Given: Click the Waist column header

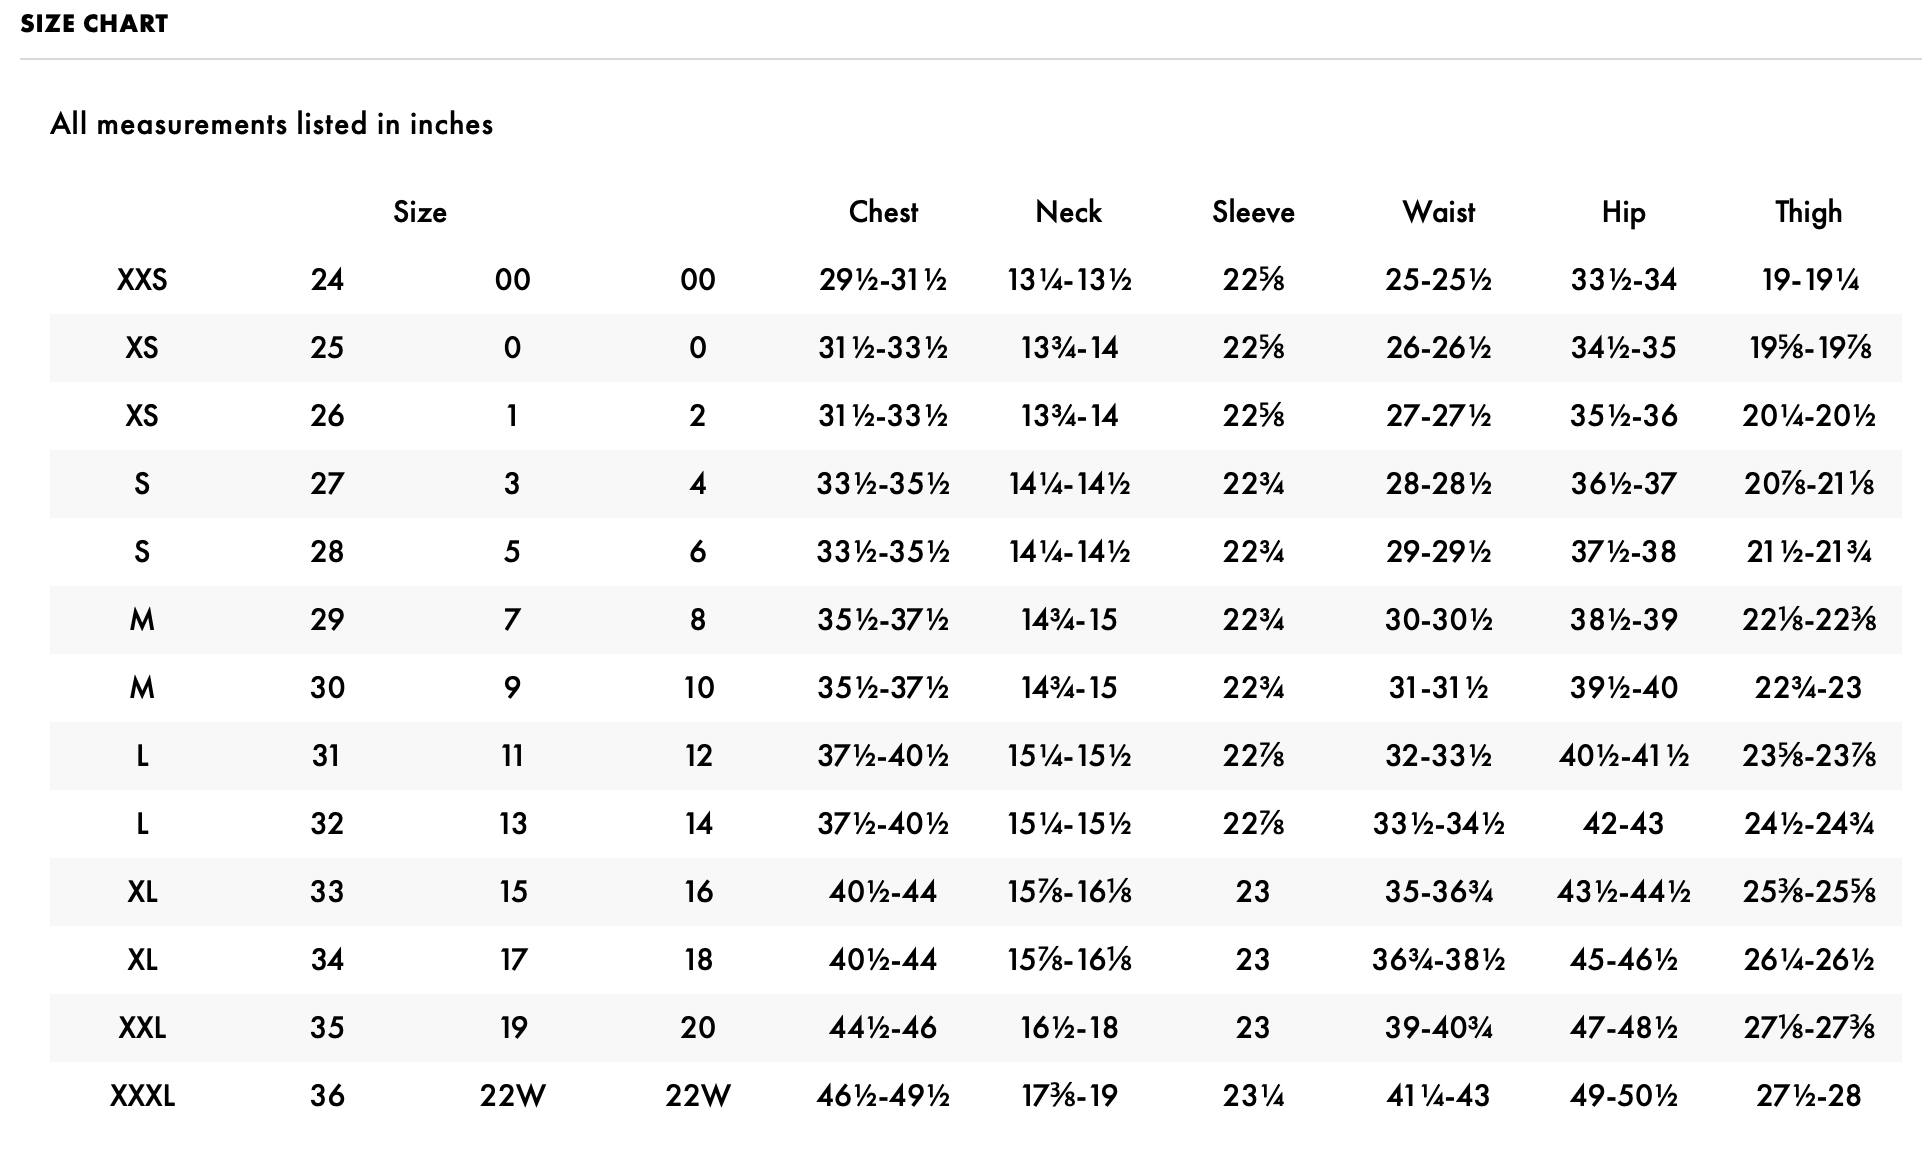Looking at the screenshot, I should pos(1438,212).
